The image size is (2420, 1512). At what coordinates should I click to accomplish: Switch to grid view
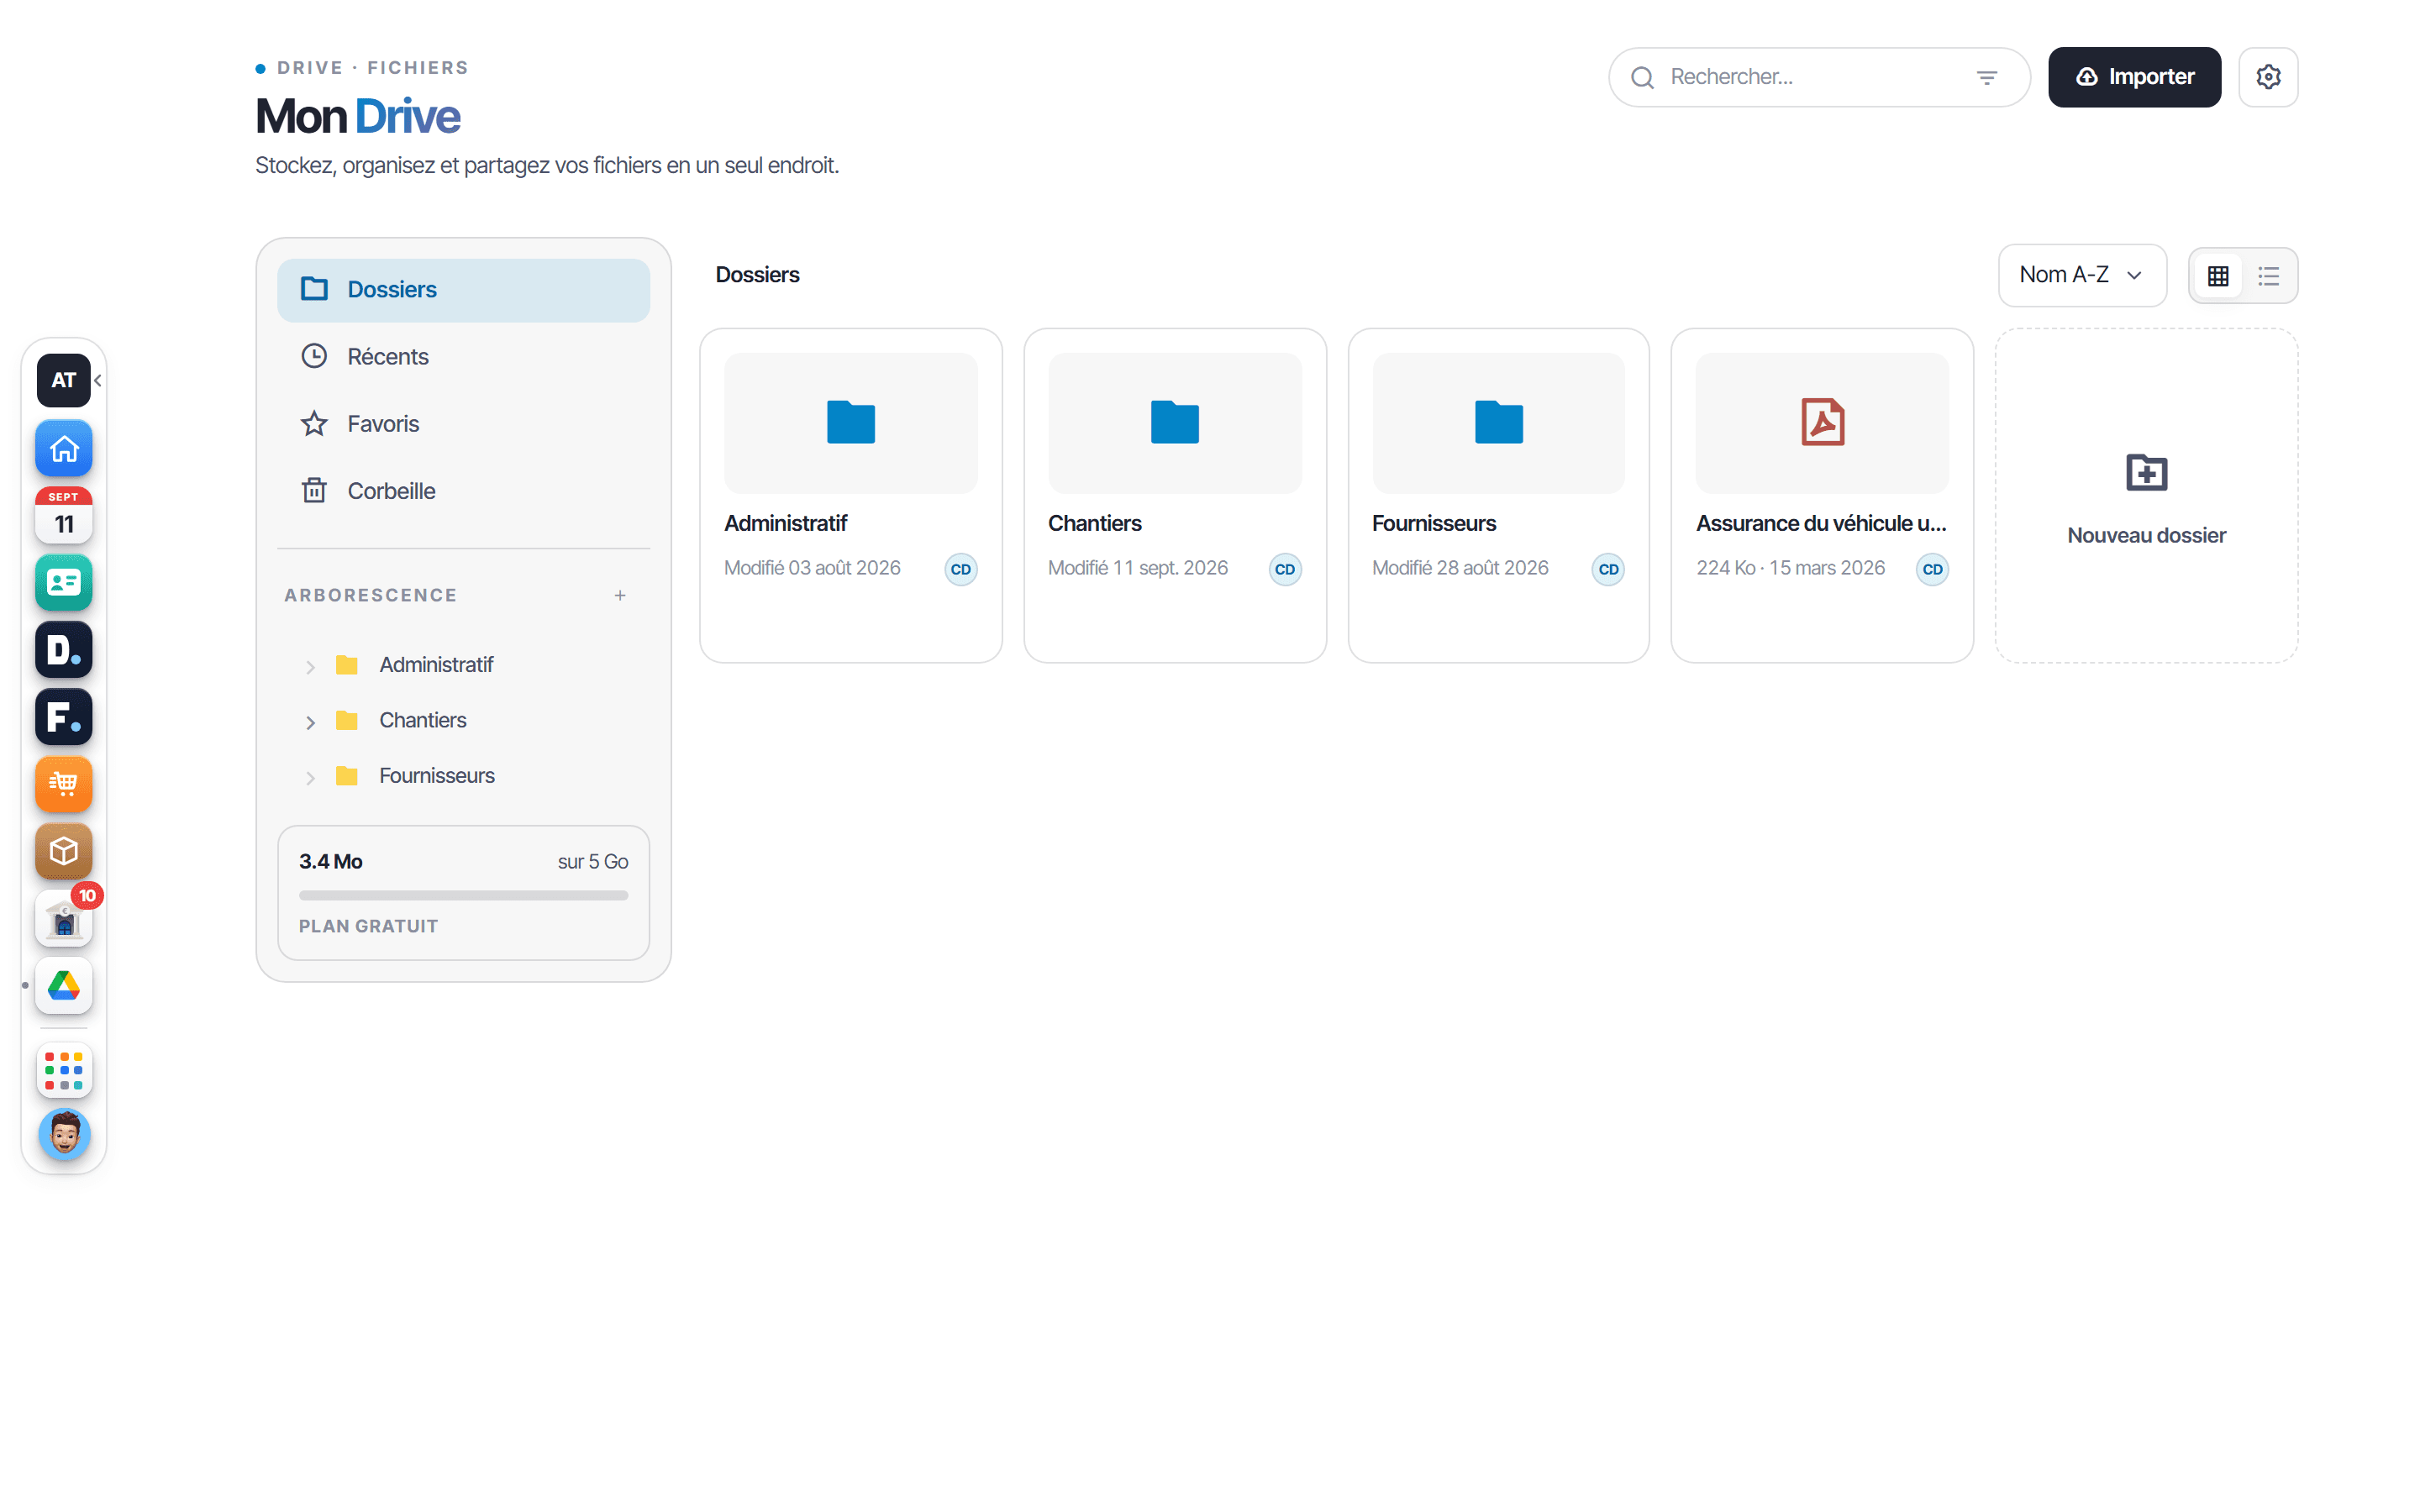[x=2218, y=276]
